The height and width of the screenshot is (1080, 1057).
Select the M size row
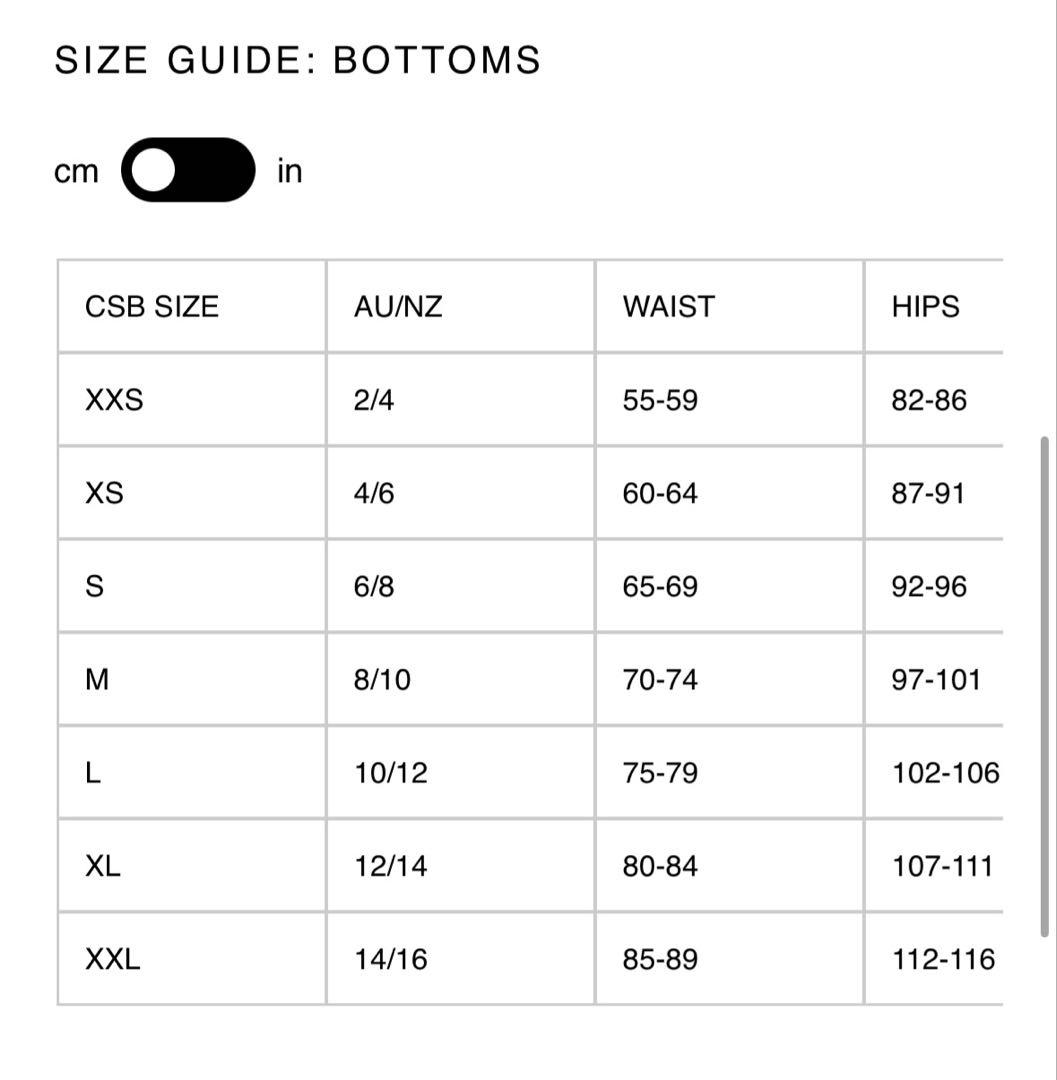(97, 680)
